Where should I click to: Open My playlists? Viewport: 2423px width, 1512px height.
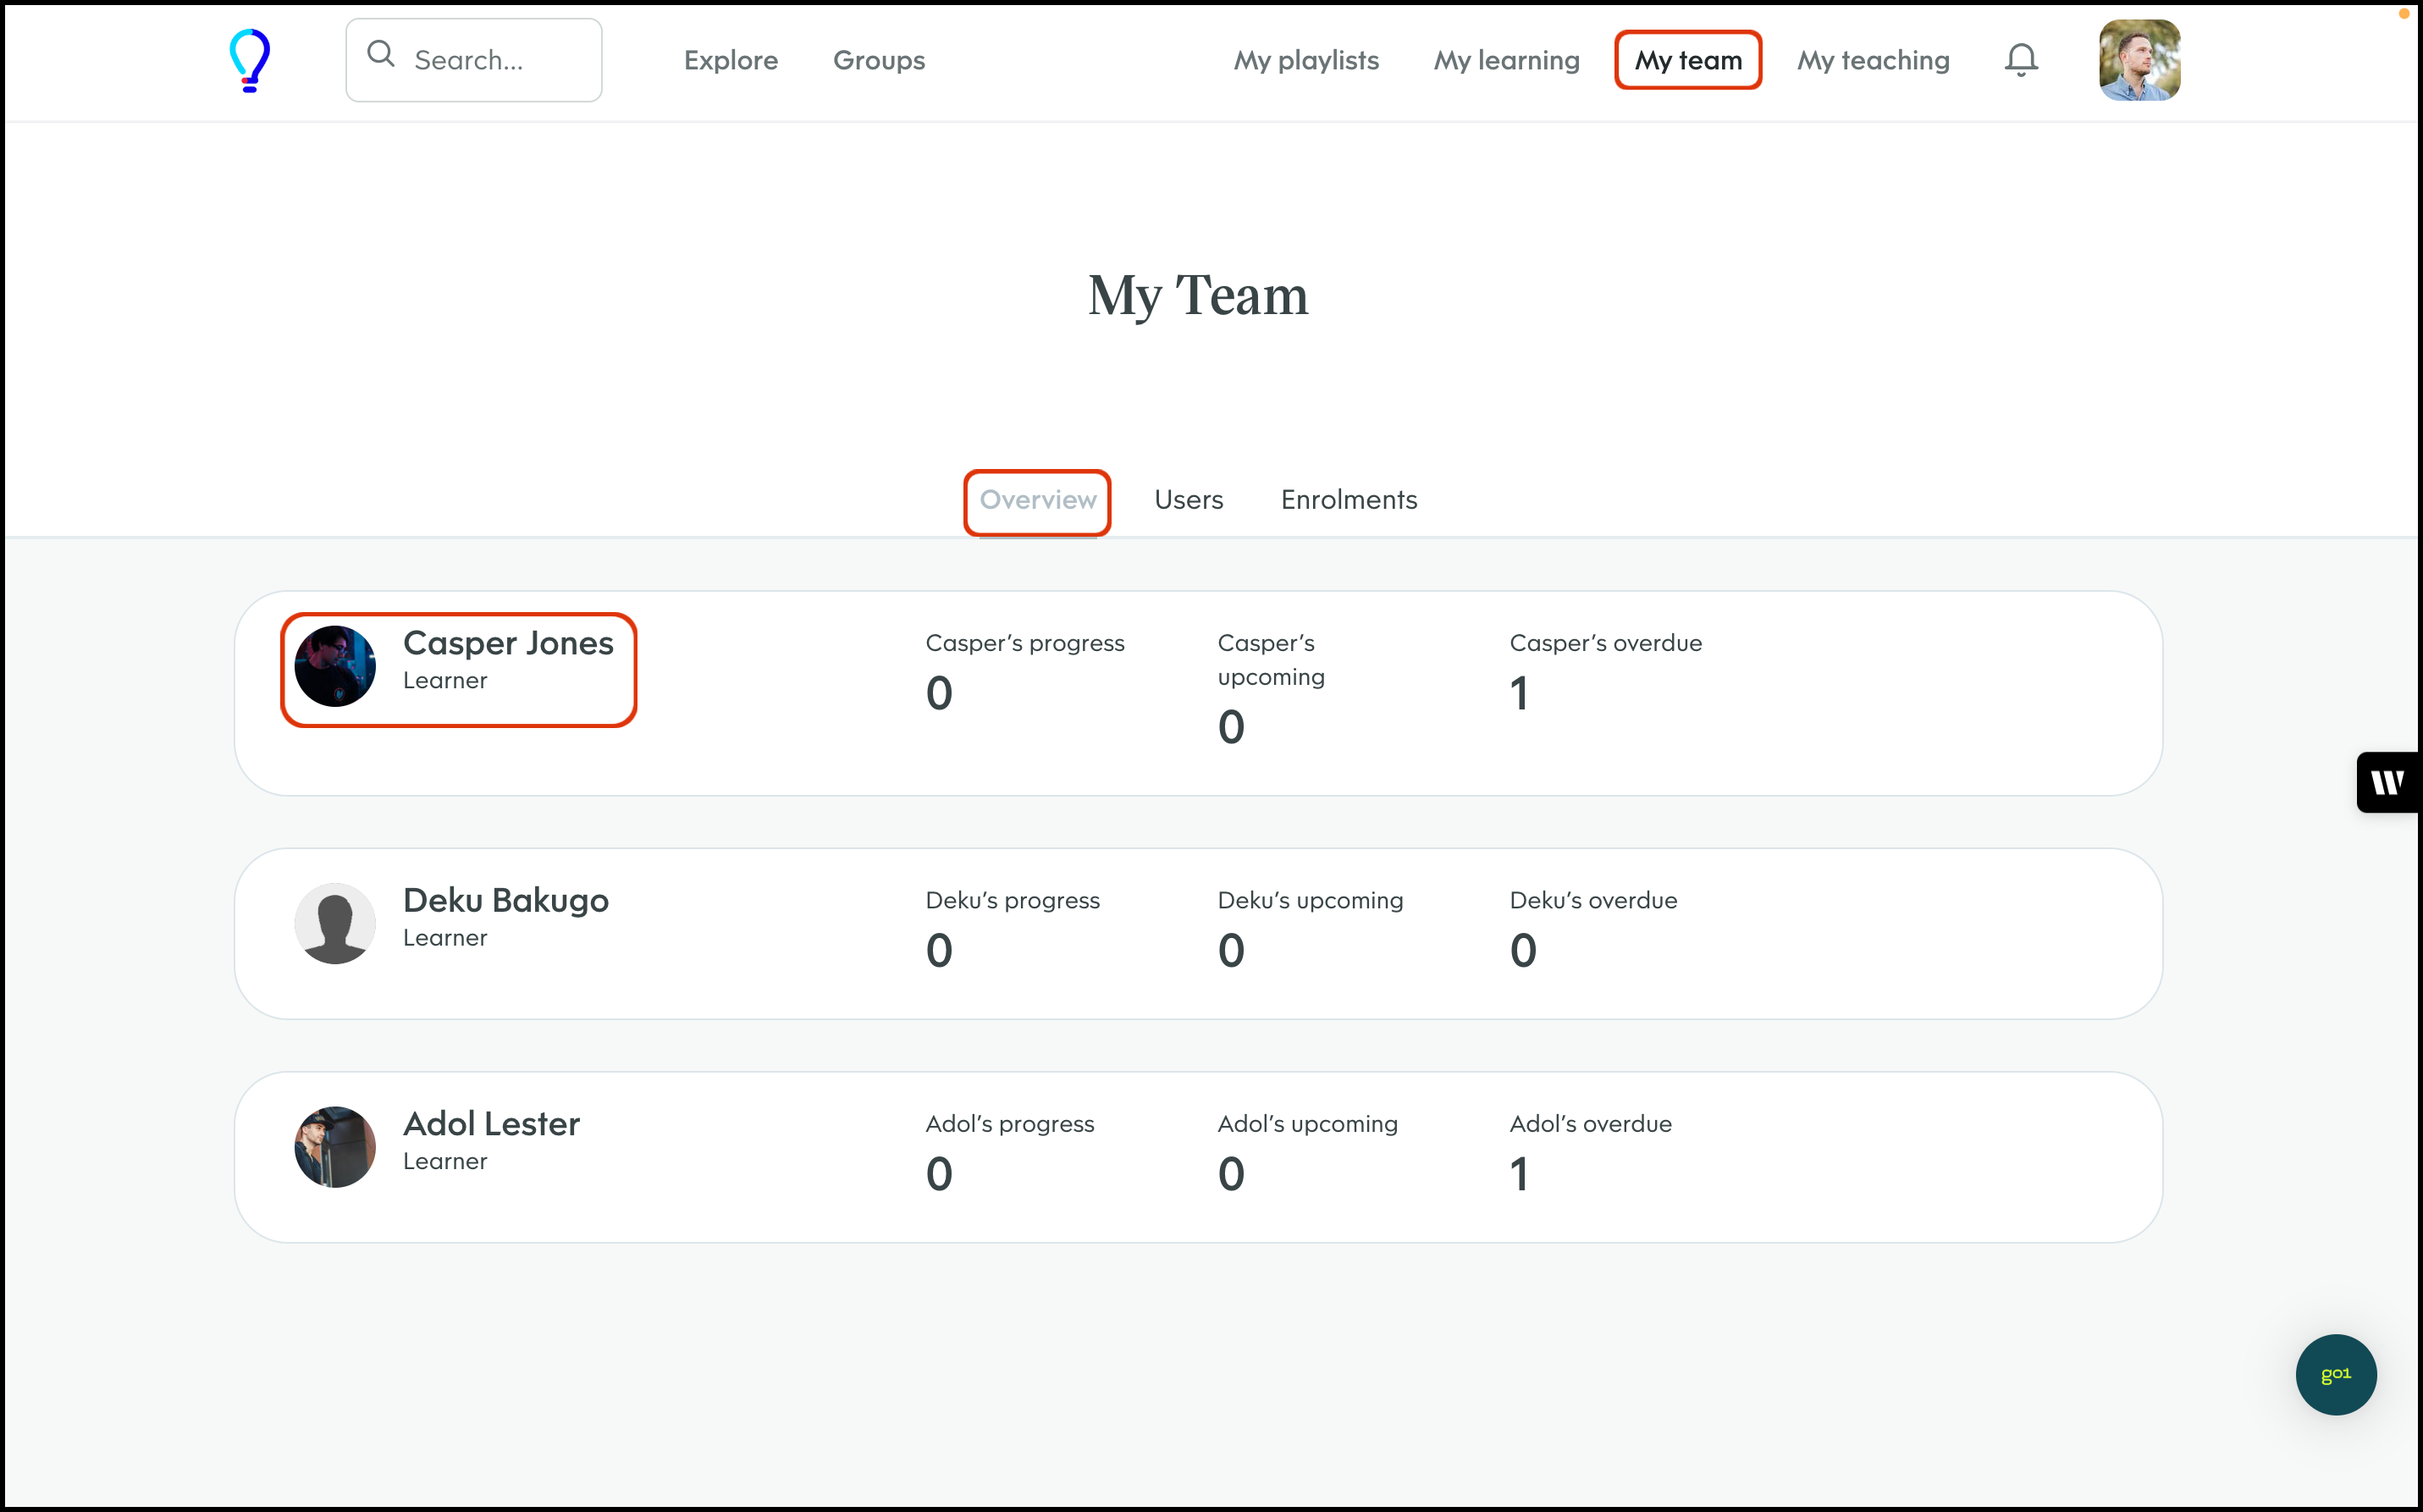pyautogui.click(x=1306, y=60)
